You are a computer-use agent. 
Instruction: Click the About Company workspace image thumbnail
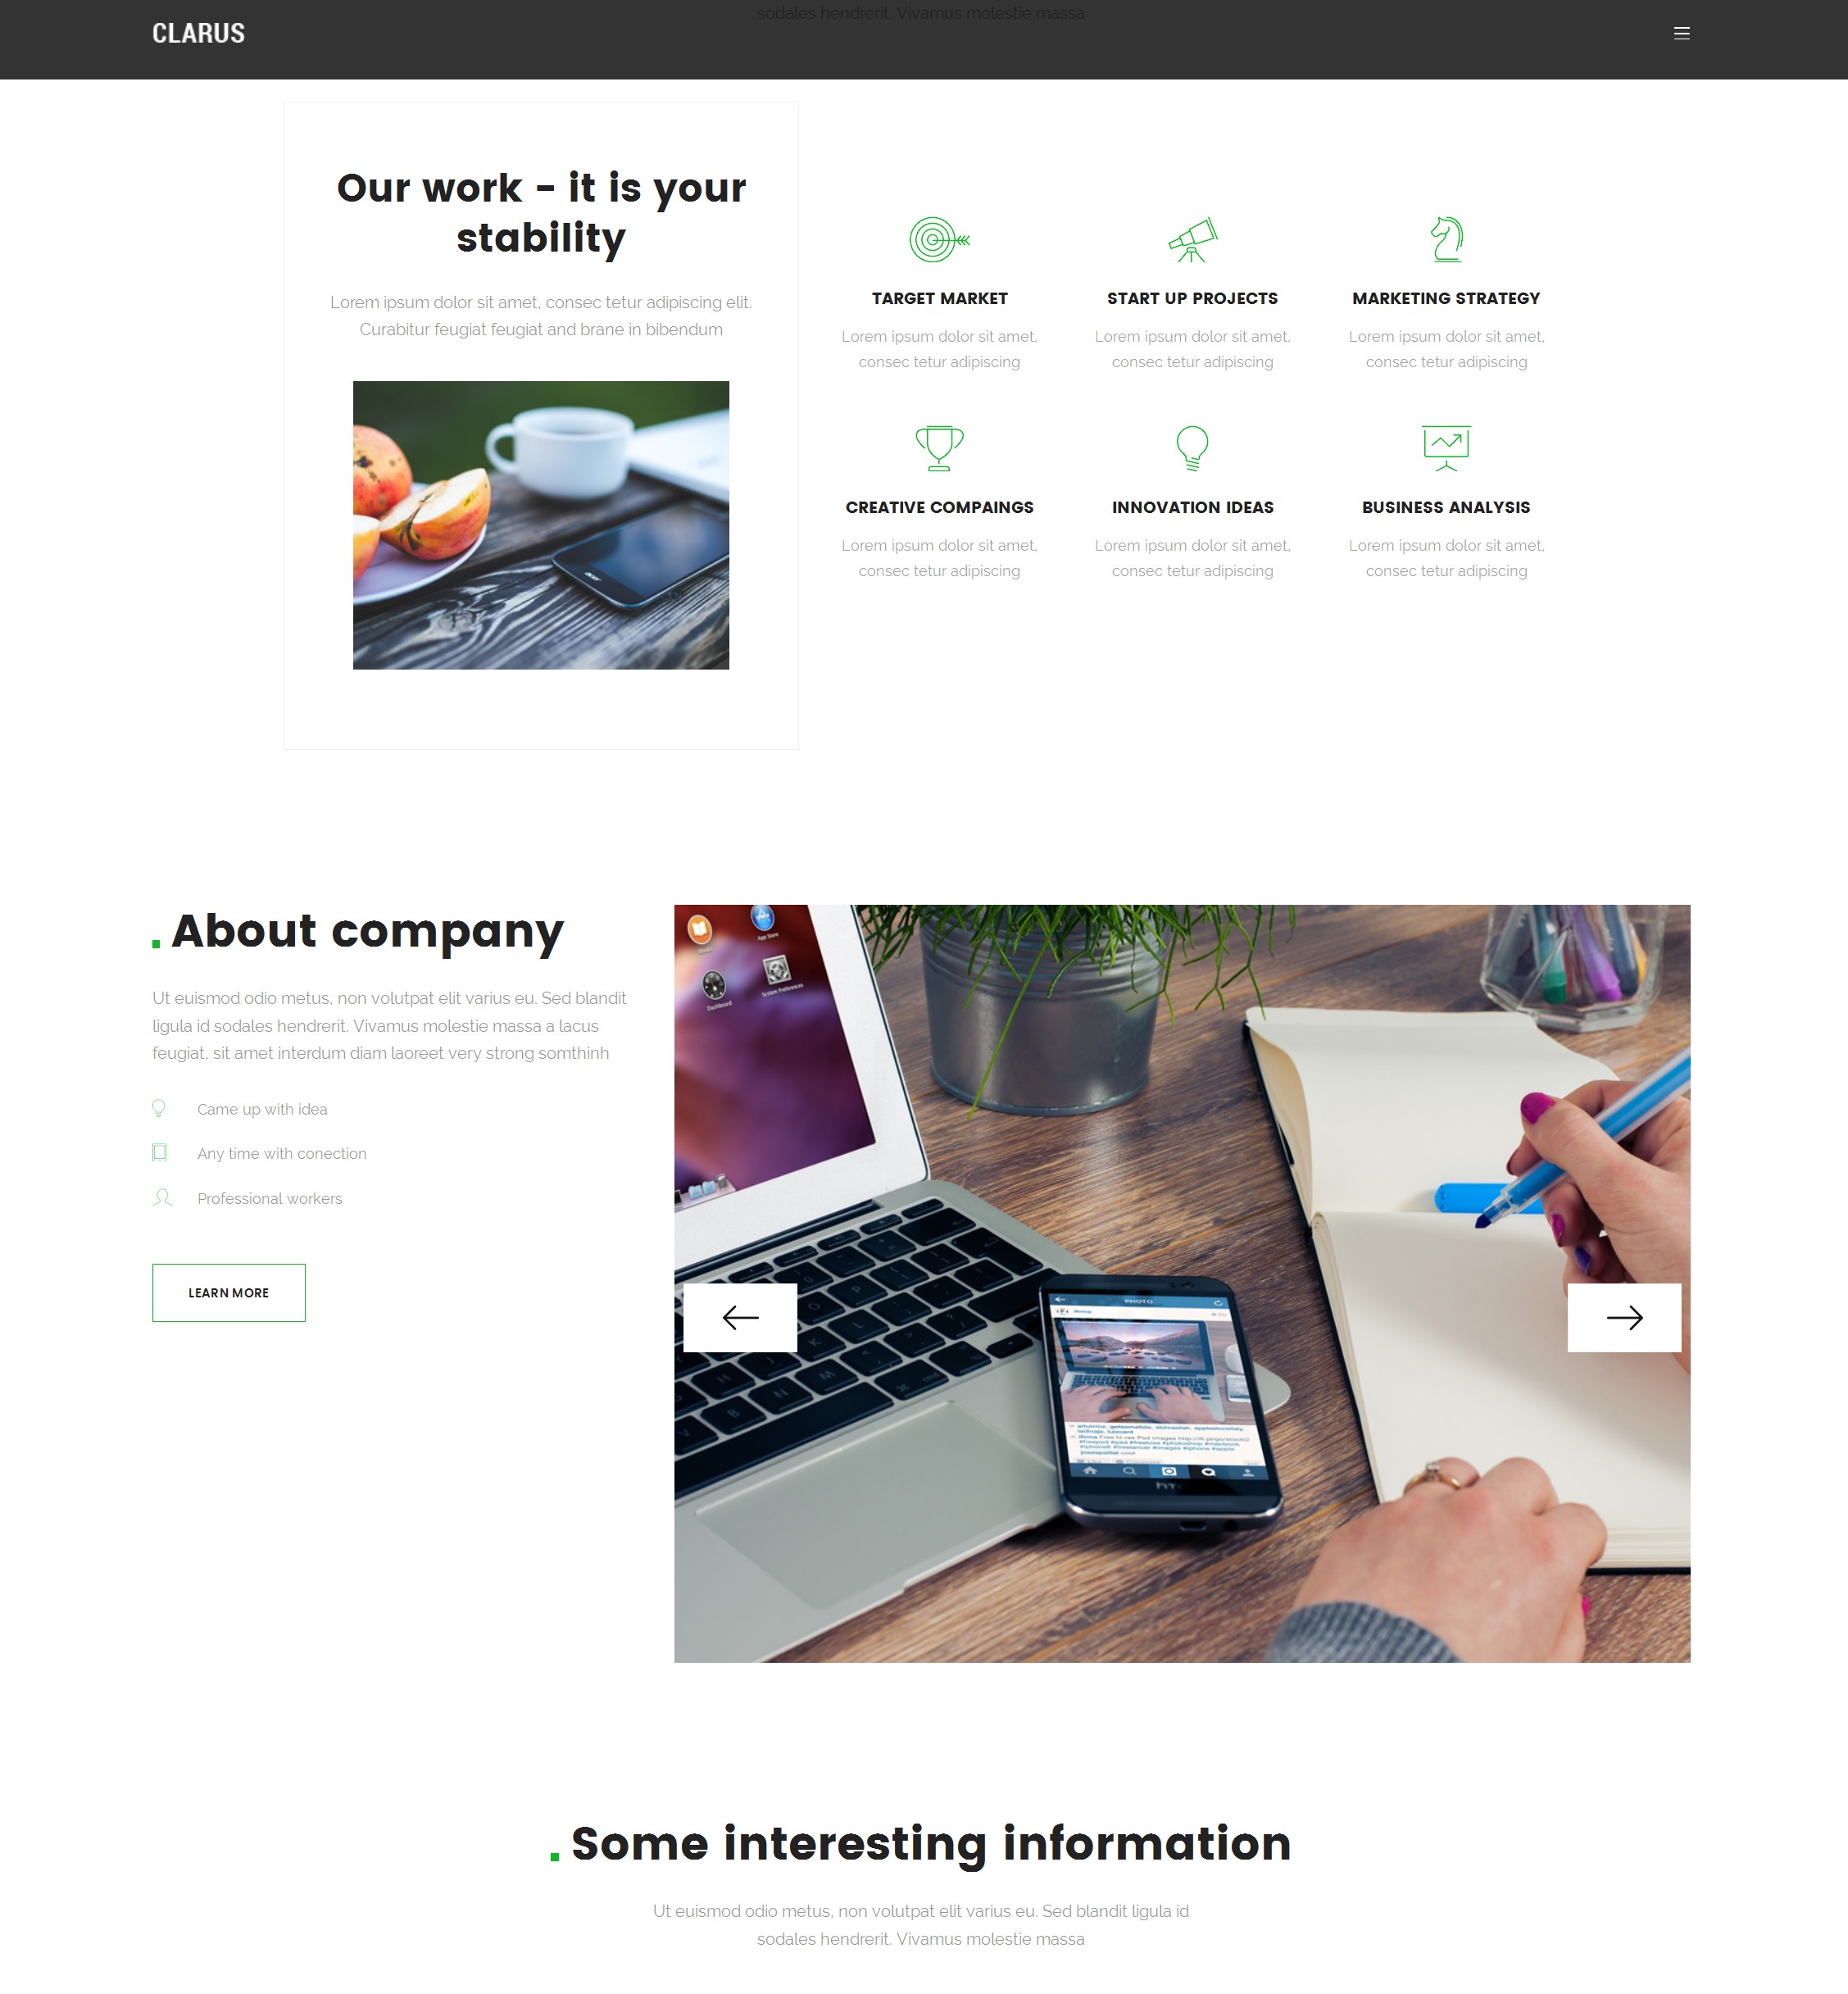point(1183,1282)
